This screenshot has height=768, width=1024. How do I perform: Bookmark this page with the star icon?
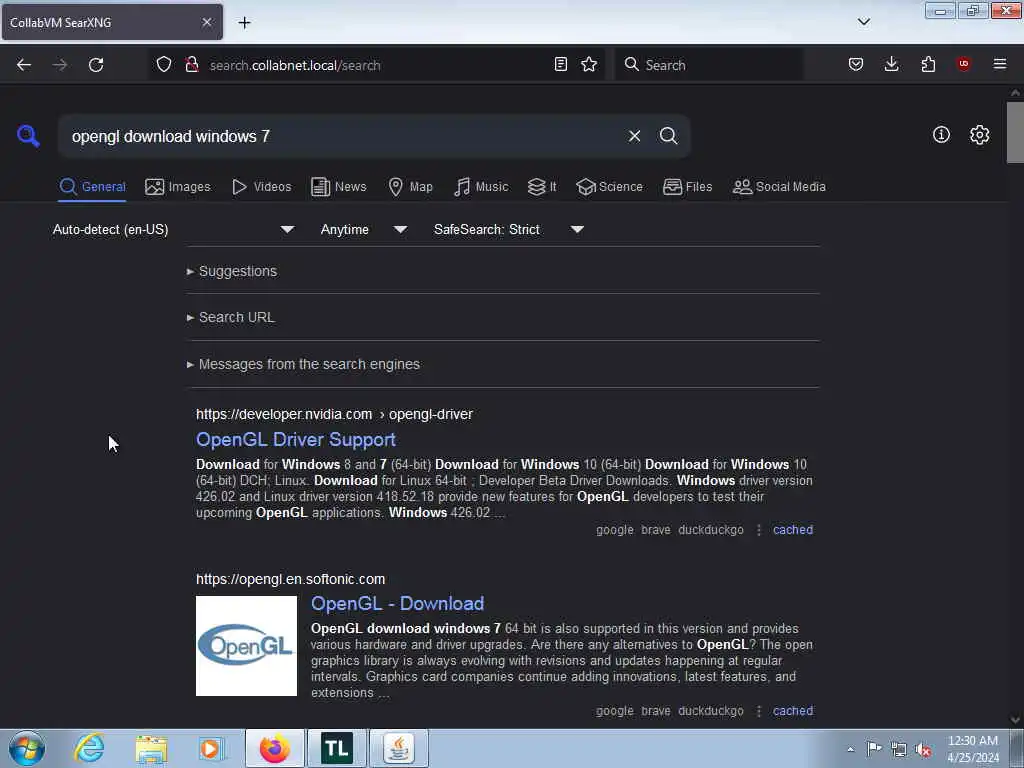[x=589, y=64]
